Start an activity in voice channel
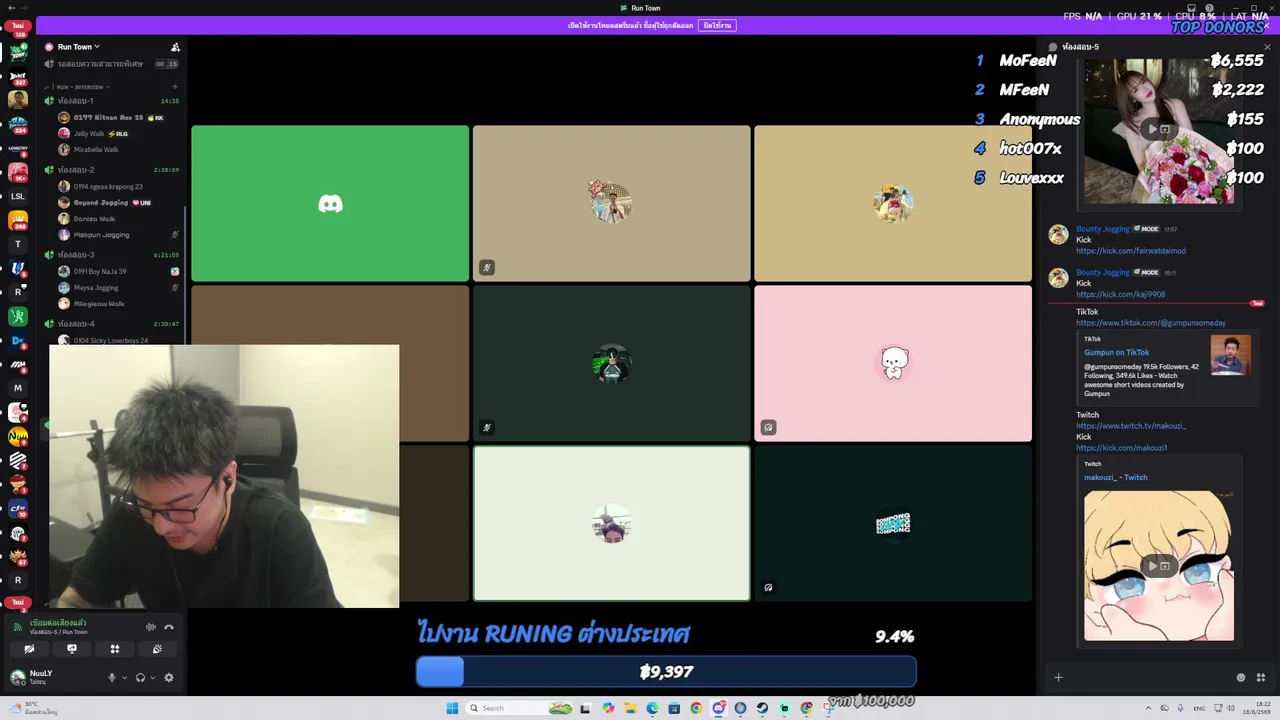Screen dimensions: 1280x720 [x=115, y=649]
